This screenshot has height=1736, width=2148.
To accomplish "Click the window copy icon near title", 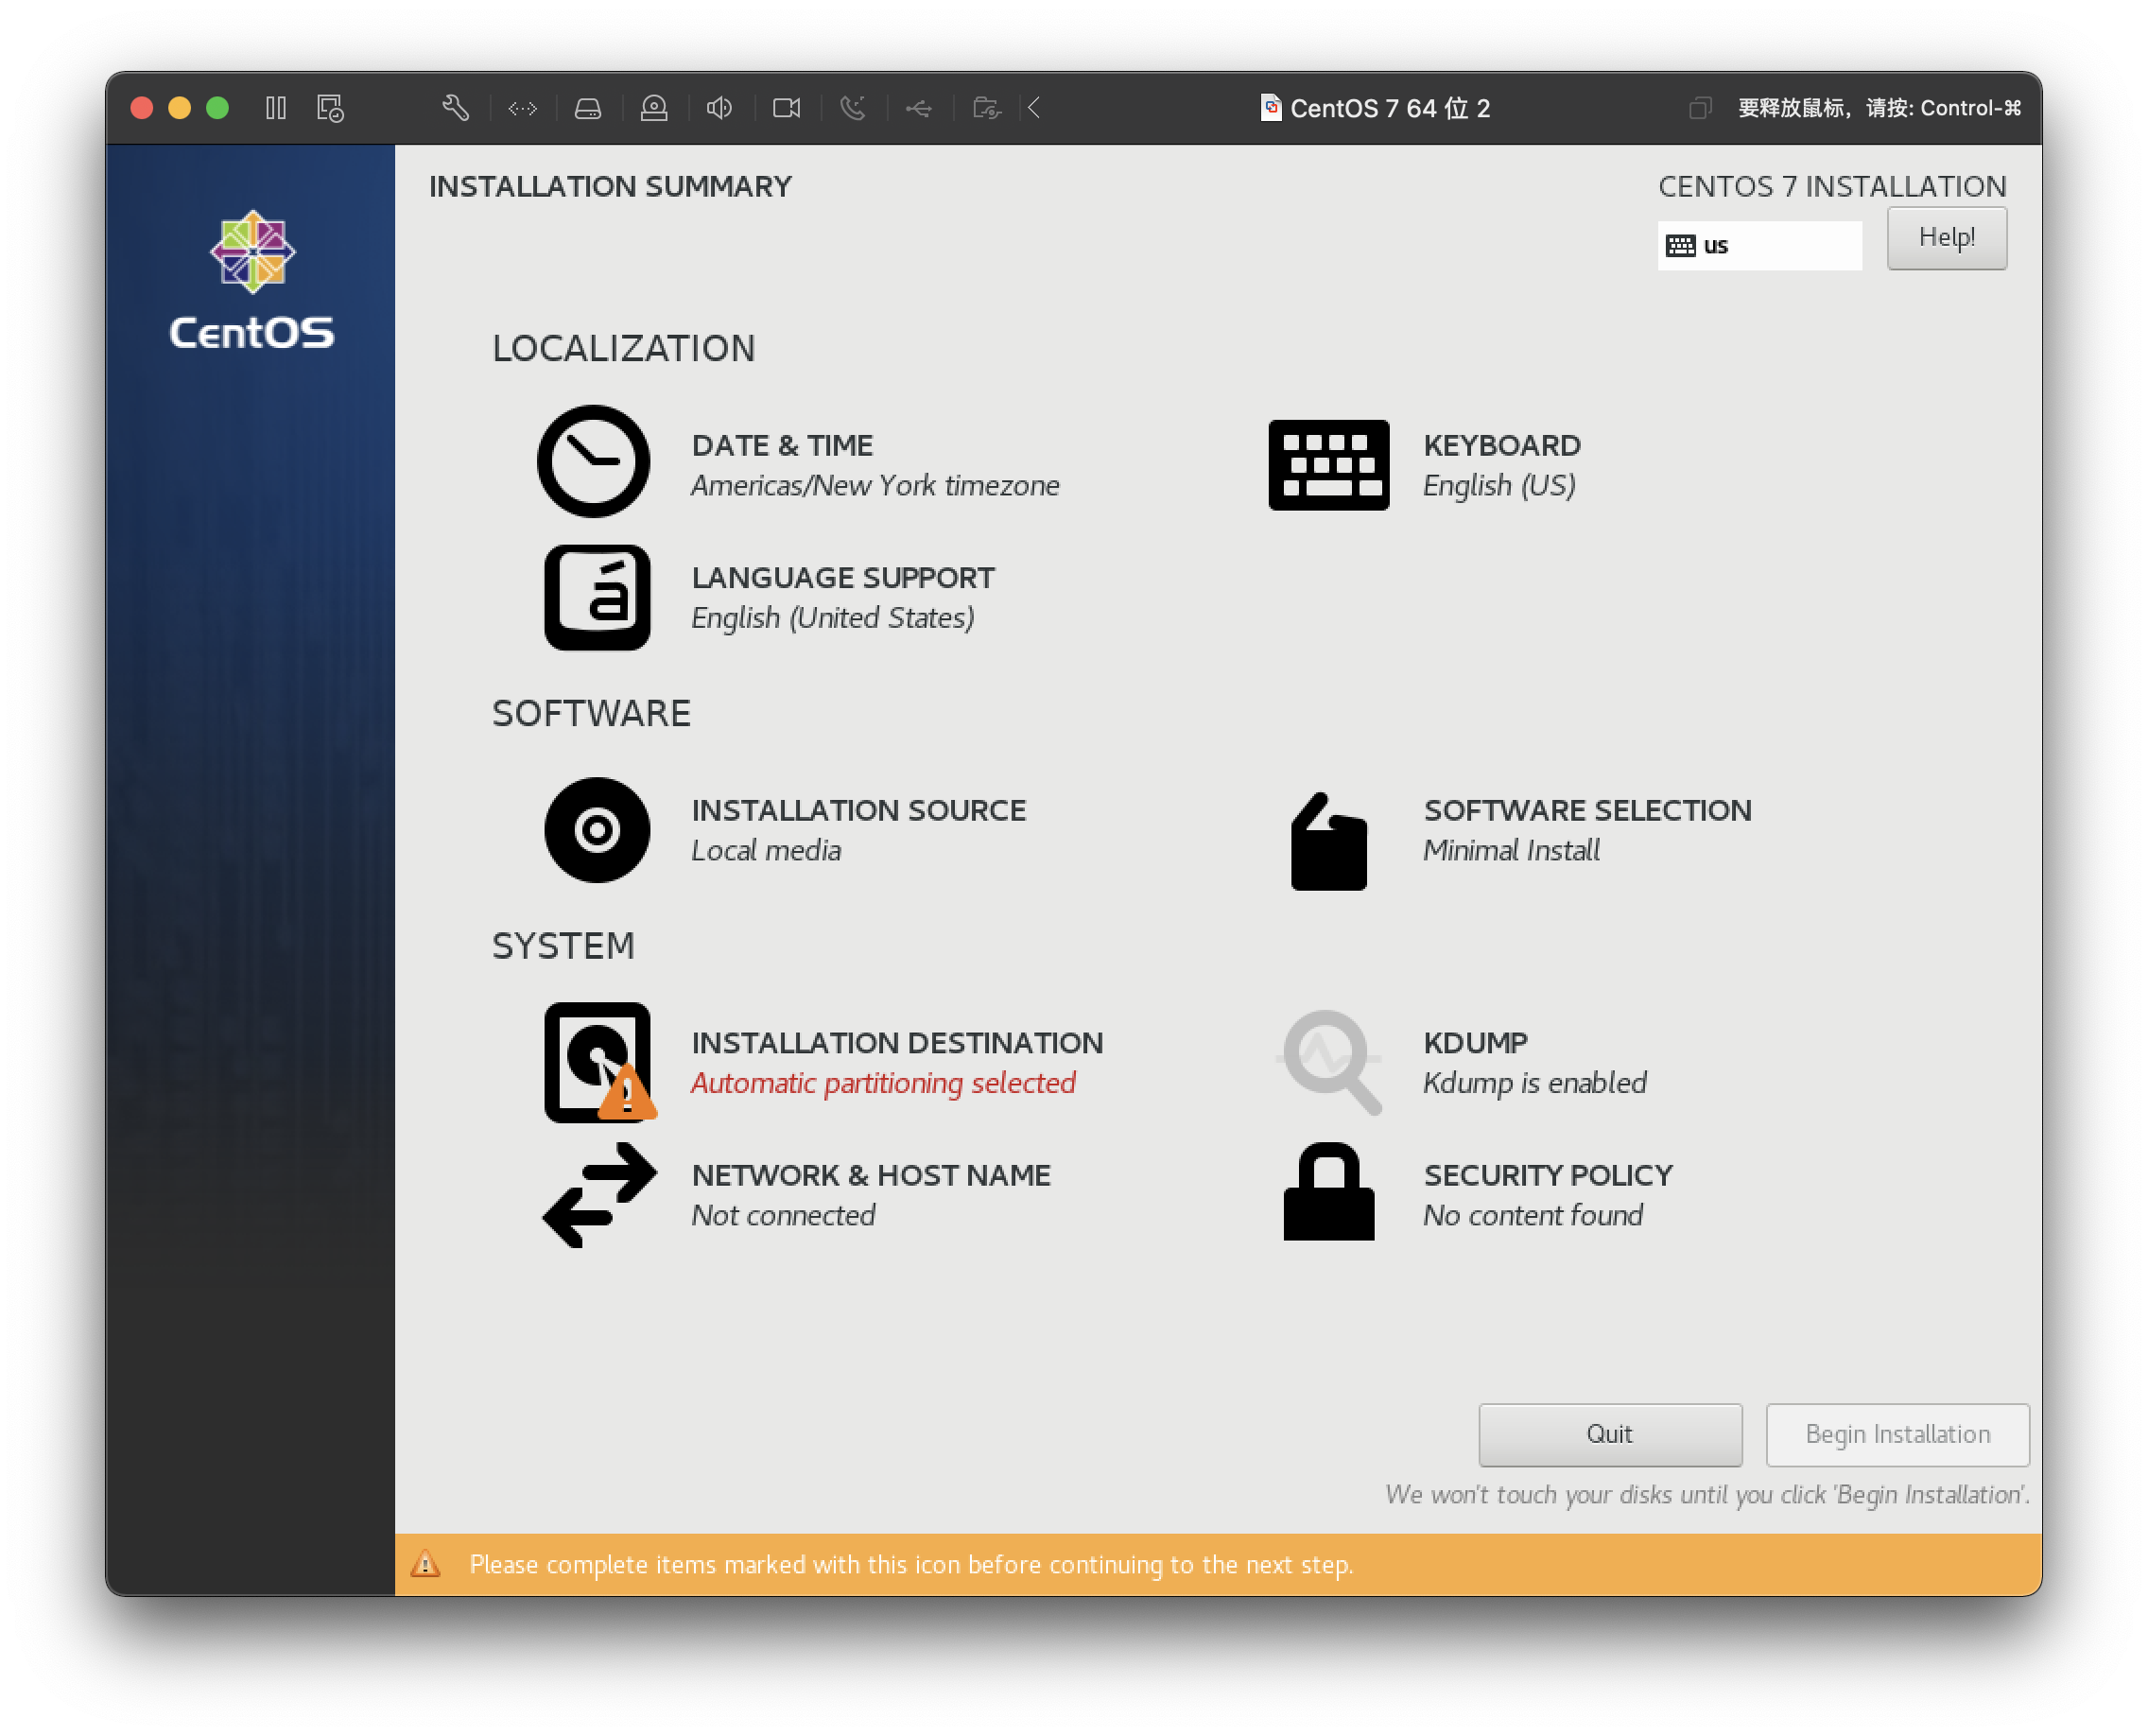I will click(1700, 108).
